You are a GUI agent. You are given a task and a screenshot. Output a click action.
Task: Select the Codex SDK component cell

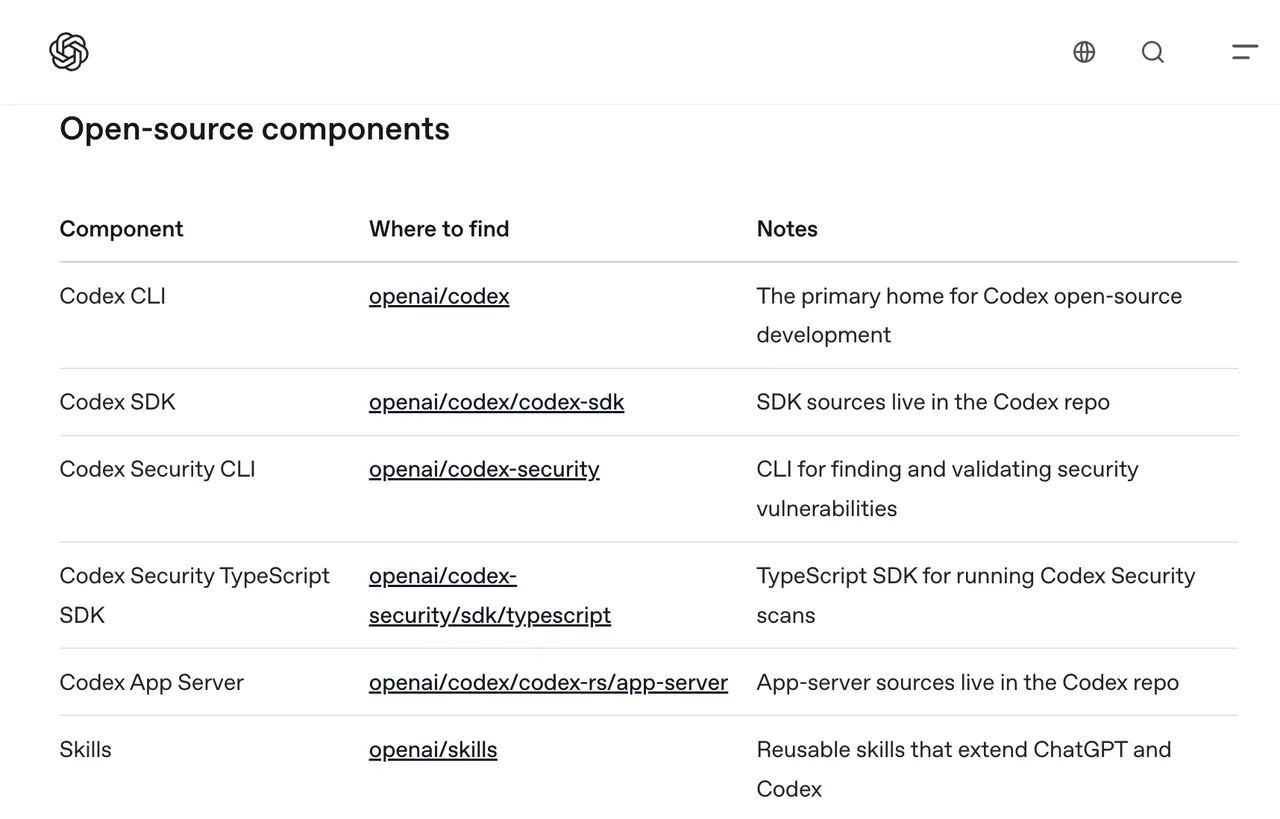pyautogui.click(x=118, y=402)
